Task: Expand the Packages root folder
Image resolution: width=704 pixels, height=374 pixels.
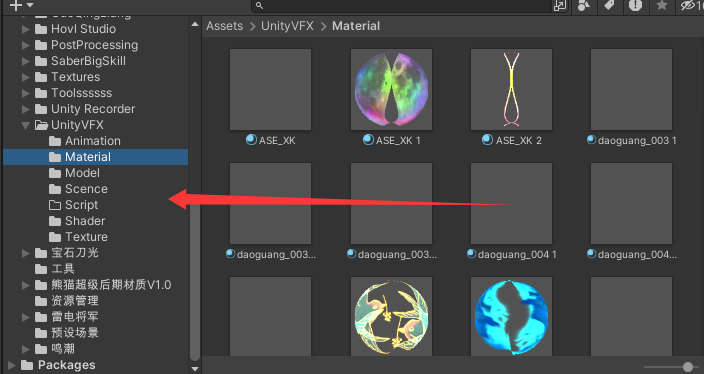Action: tap(12, 365)
